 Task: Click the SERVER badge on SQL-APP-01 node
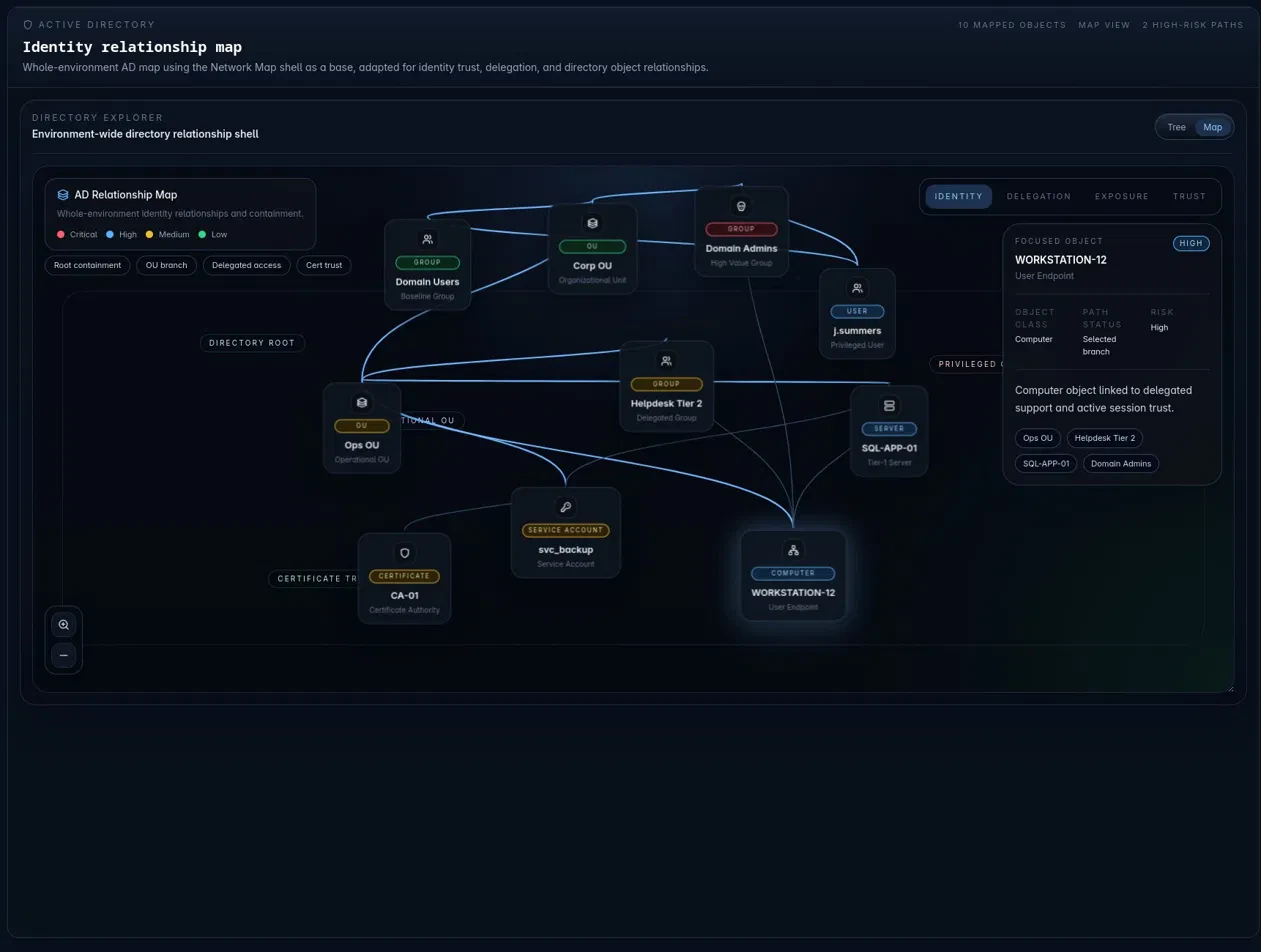tap(889, 428)
